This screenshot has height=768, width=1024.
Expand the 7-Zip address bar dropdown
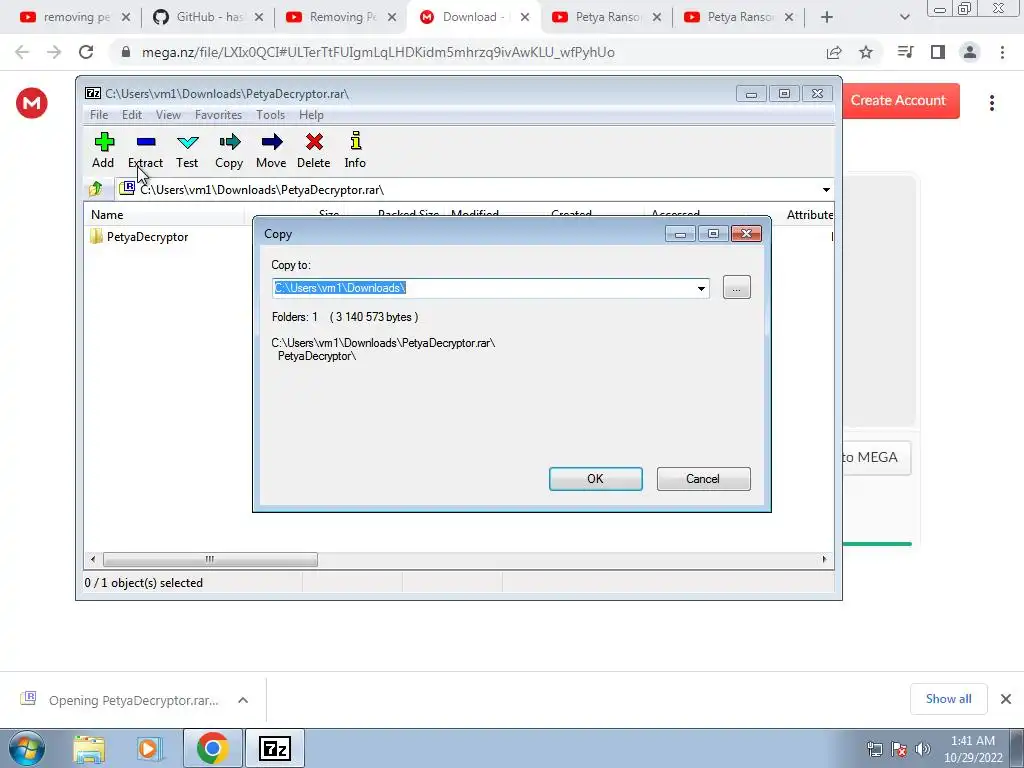(x=826, y=189)
